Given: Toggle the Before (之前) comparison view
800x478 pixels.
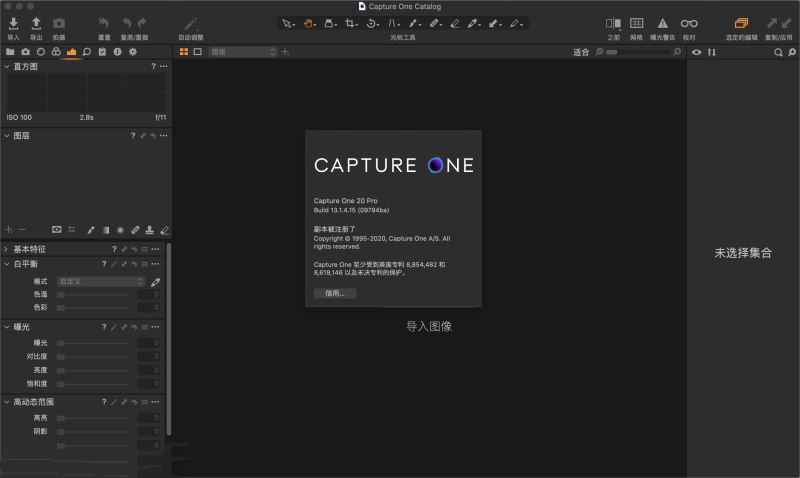Looking at the screenshot, I should (x=613, y=23).
